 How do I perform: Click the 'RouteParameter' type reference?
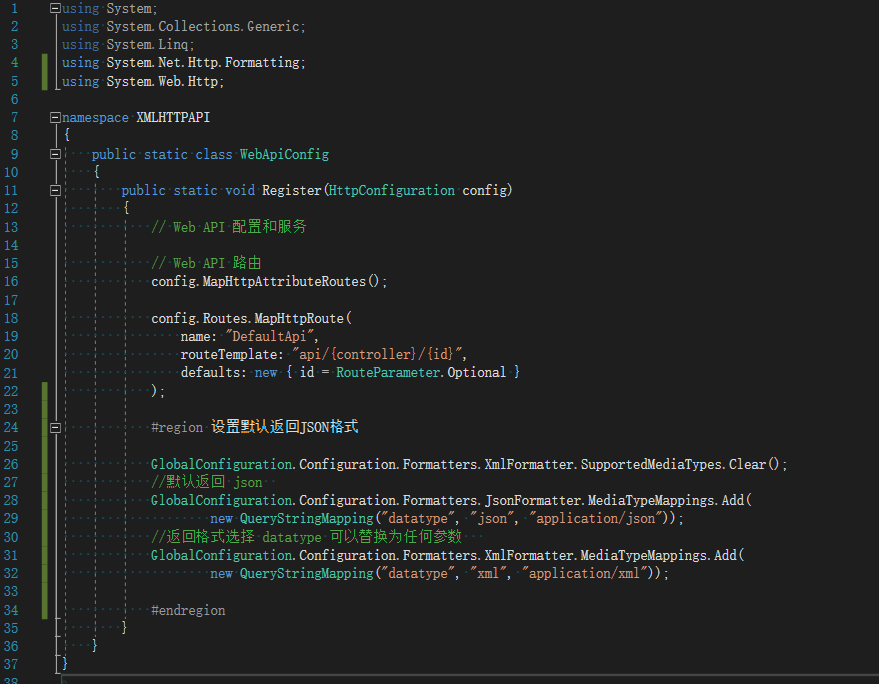click(x=388, y=372)
